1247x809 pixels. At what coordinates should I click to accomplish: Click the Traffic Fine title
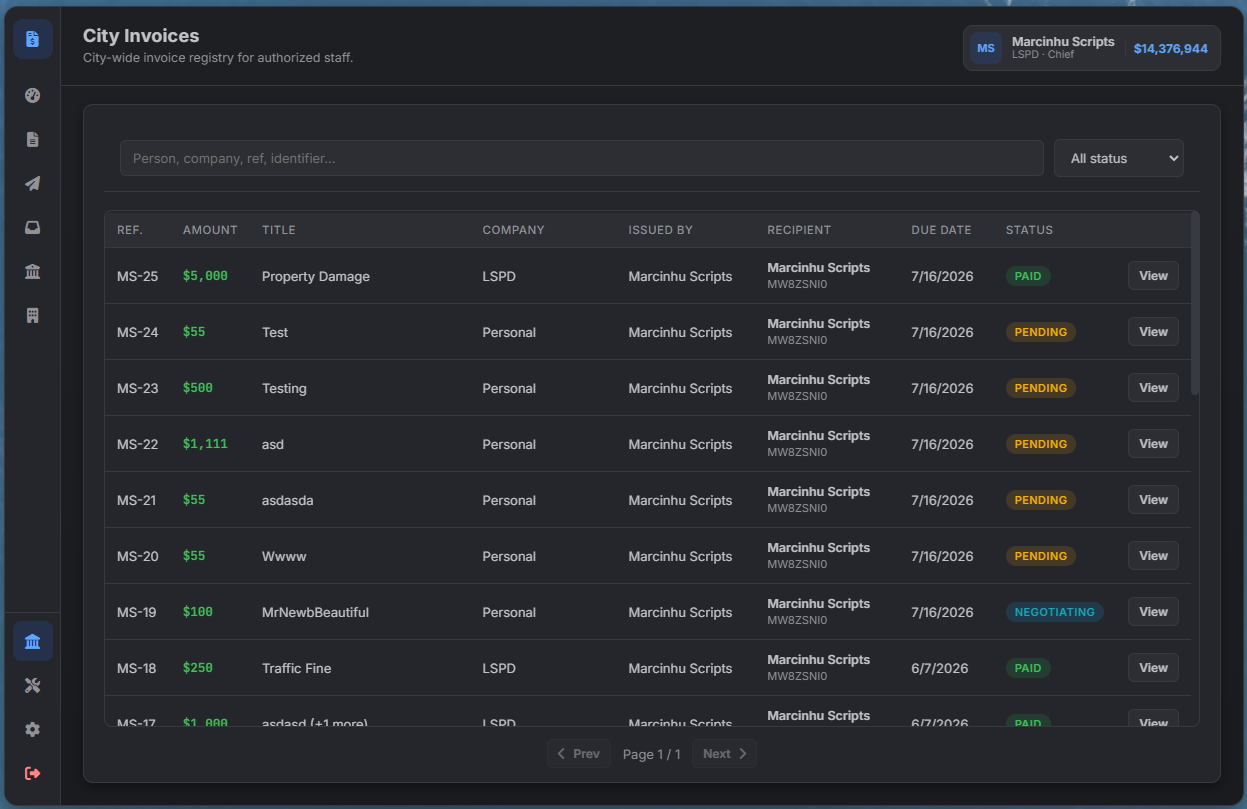pos(296,668)
